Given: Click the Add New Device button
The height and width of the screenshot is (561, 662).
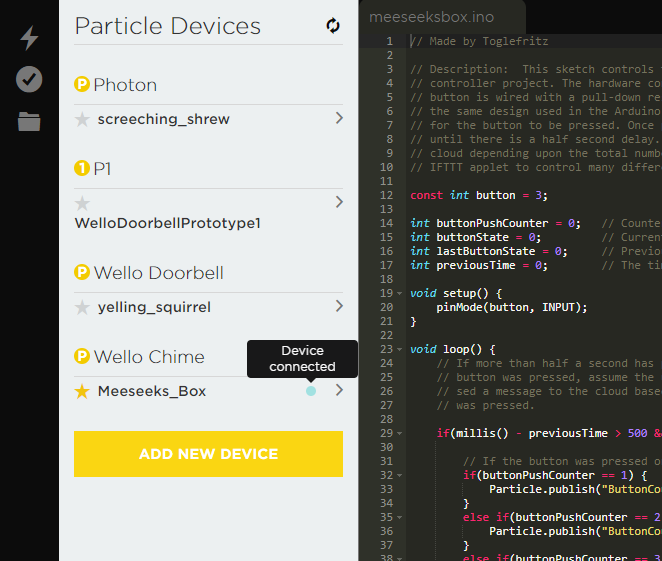Looking at the screenshot, I should click(208, 454).
